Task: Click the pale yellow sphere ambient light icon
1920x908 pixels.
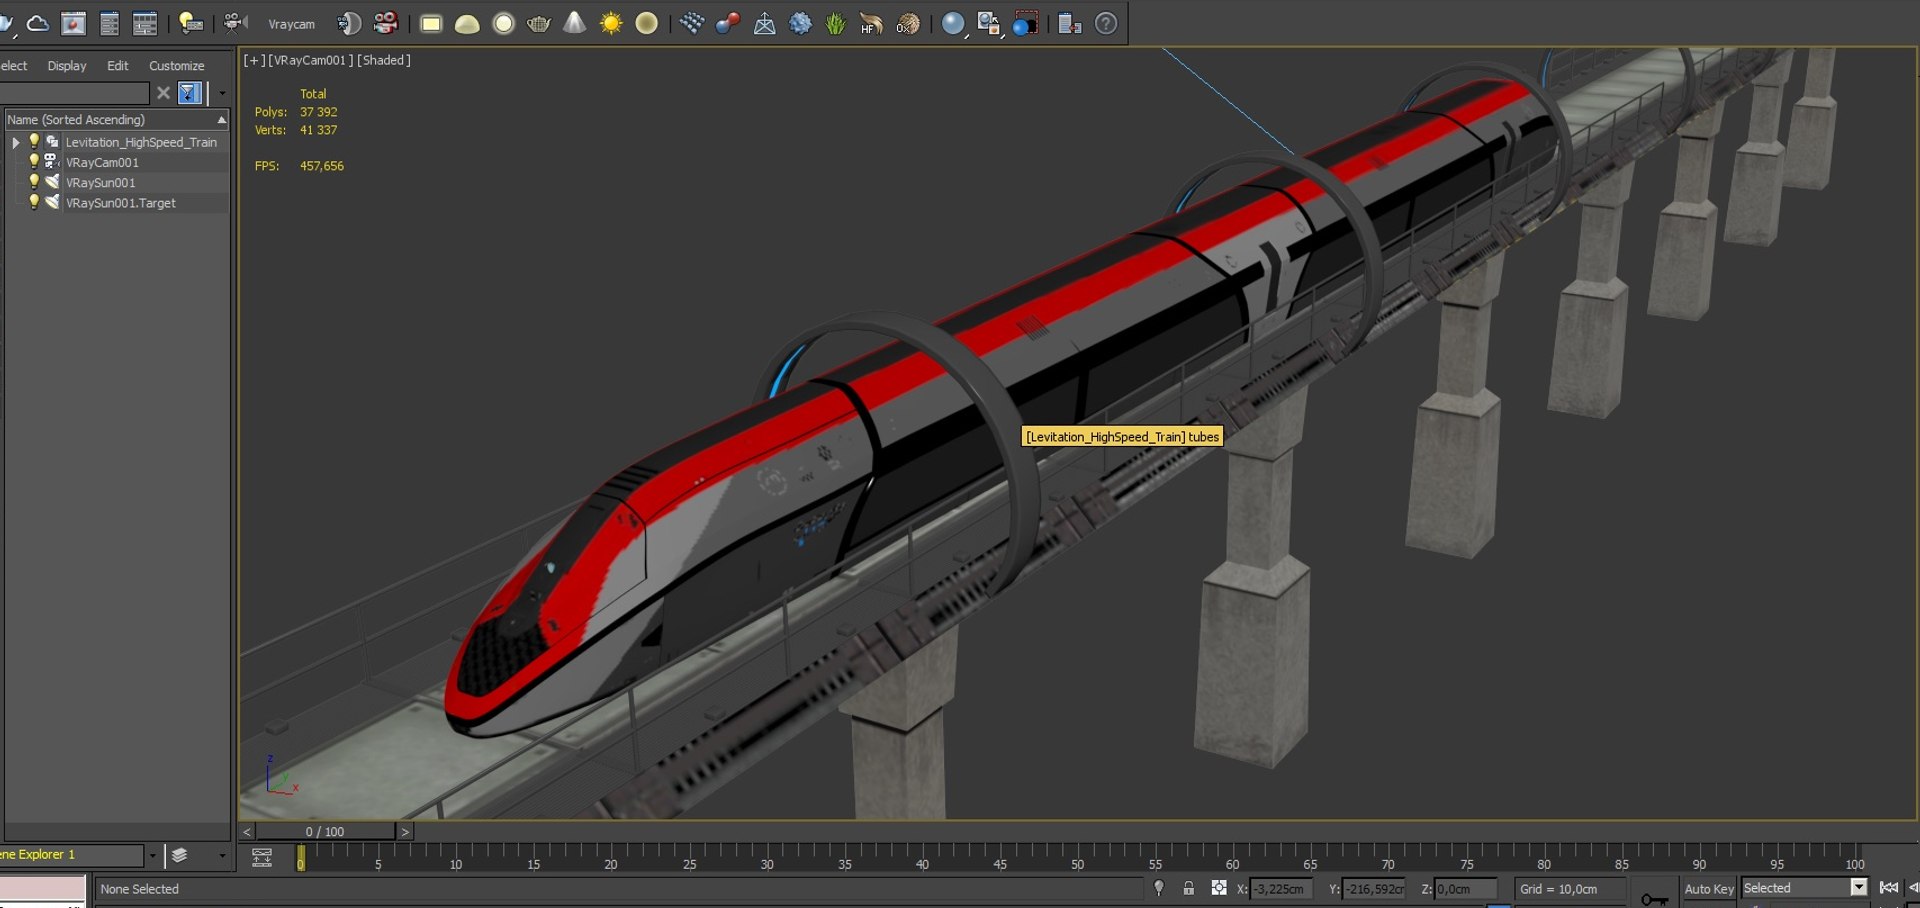Action: (x=647, y=23)
